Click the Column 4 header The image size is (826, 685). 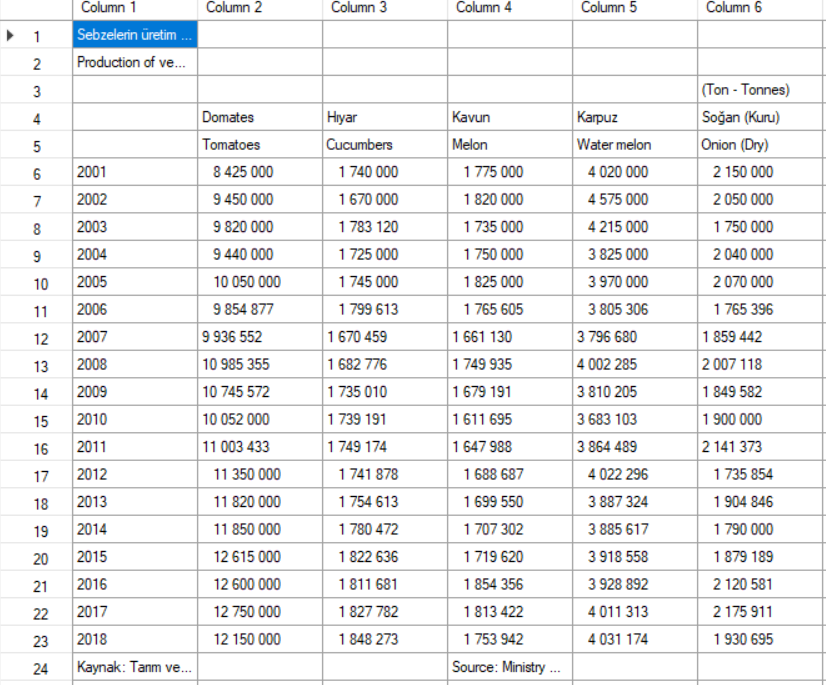coord(509,9)
